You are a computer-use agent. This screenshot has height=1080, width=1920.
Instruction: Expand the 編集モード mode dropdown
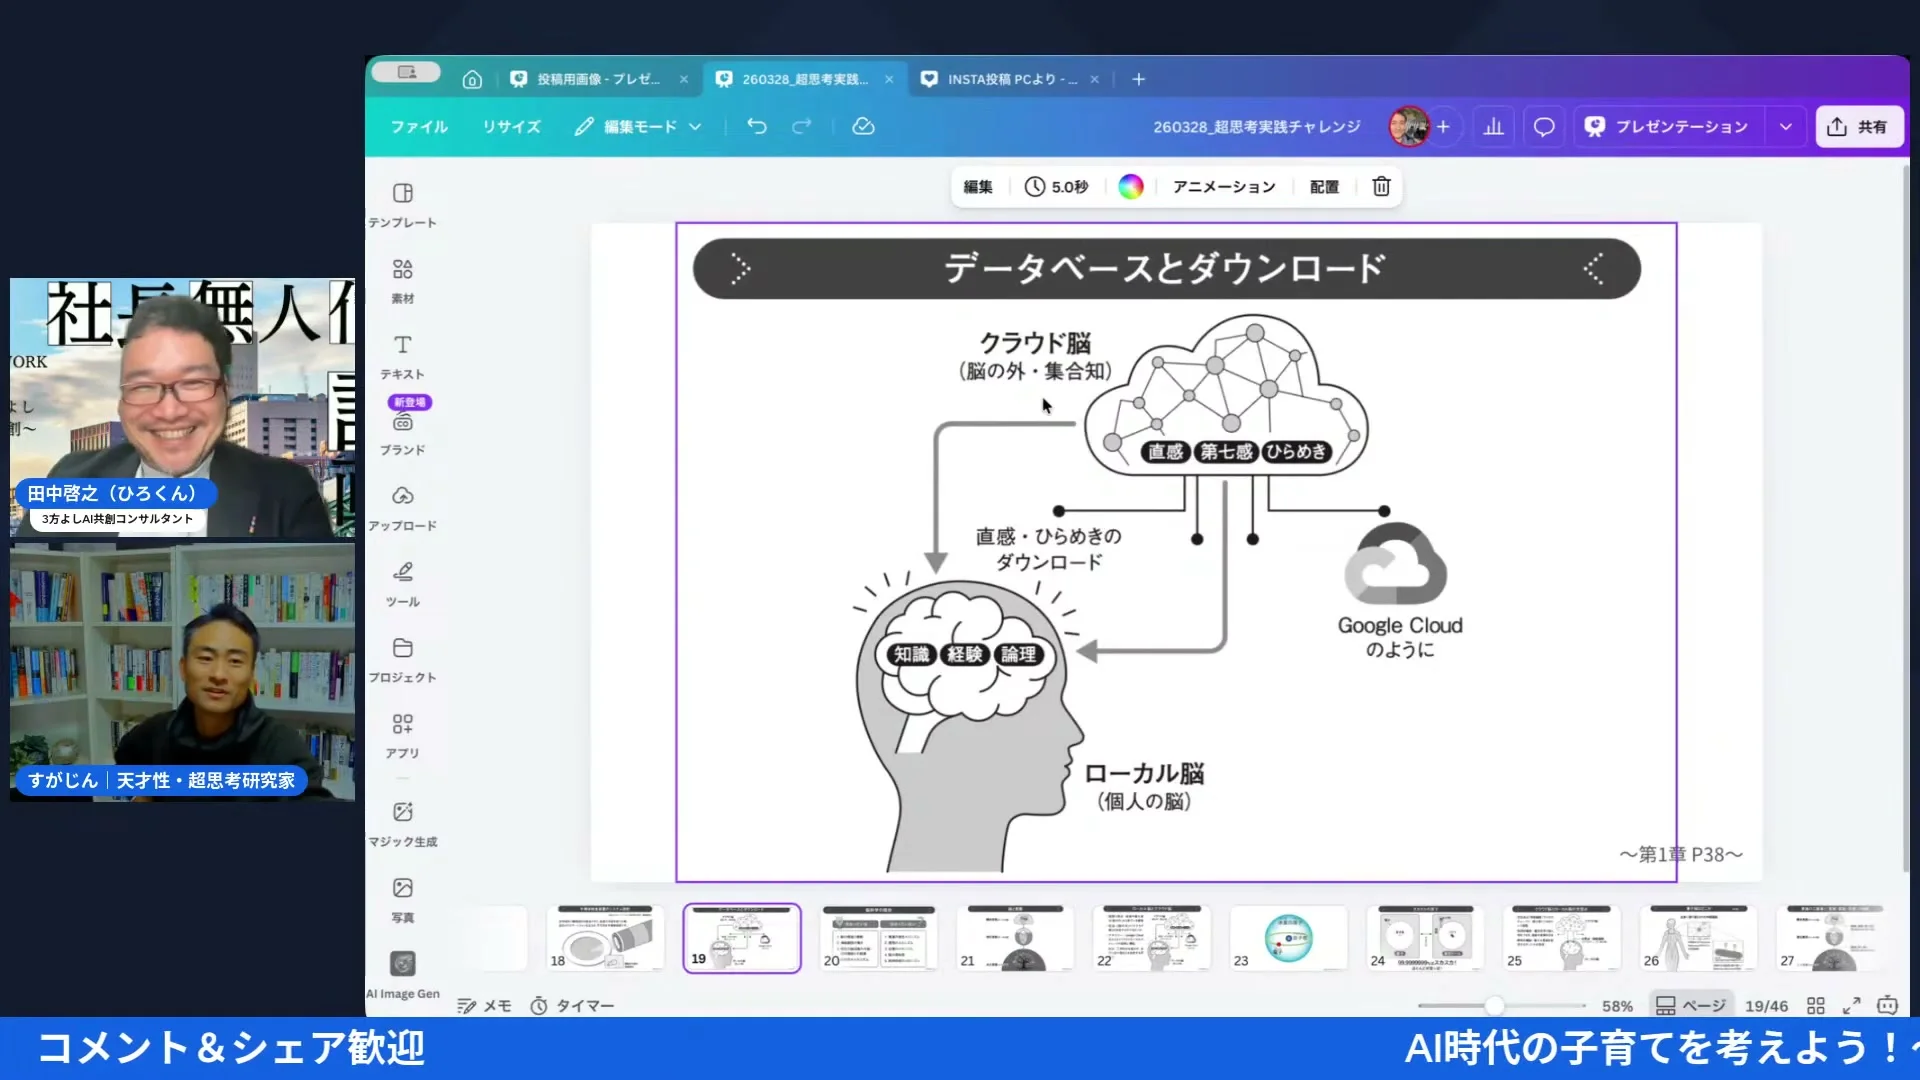click(696, 126)
